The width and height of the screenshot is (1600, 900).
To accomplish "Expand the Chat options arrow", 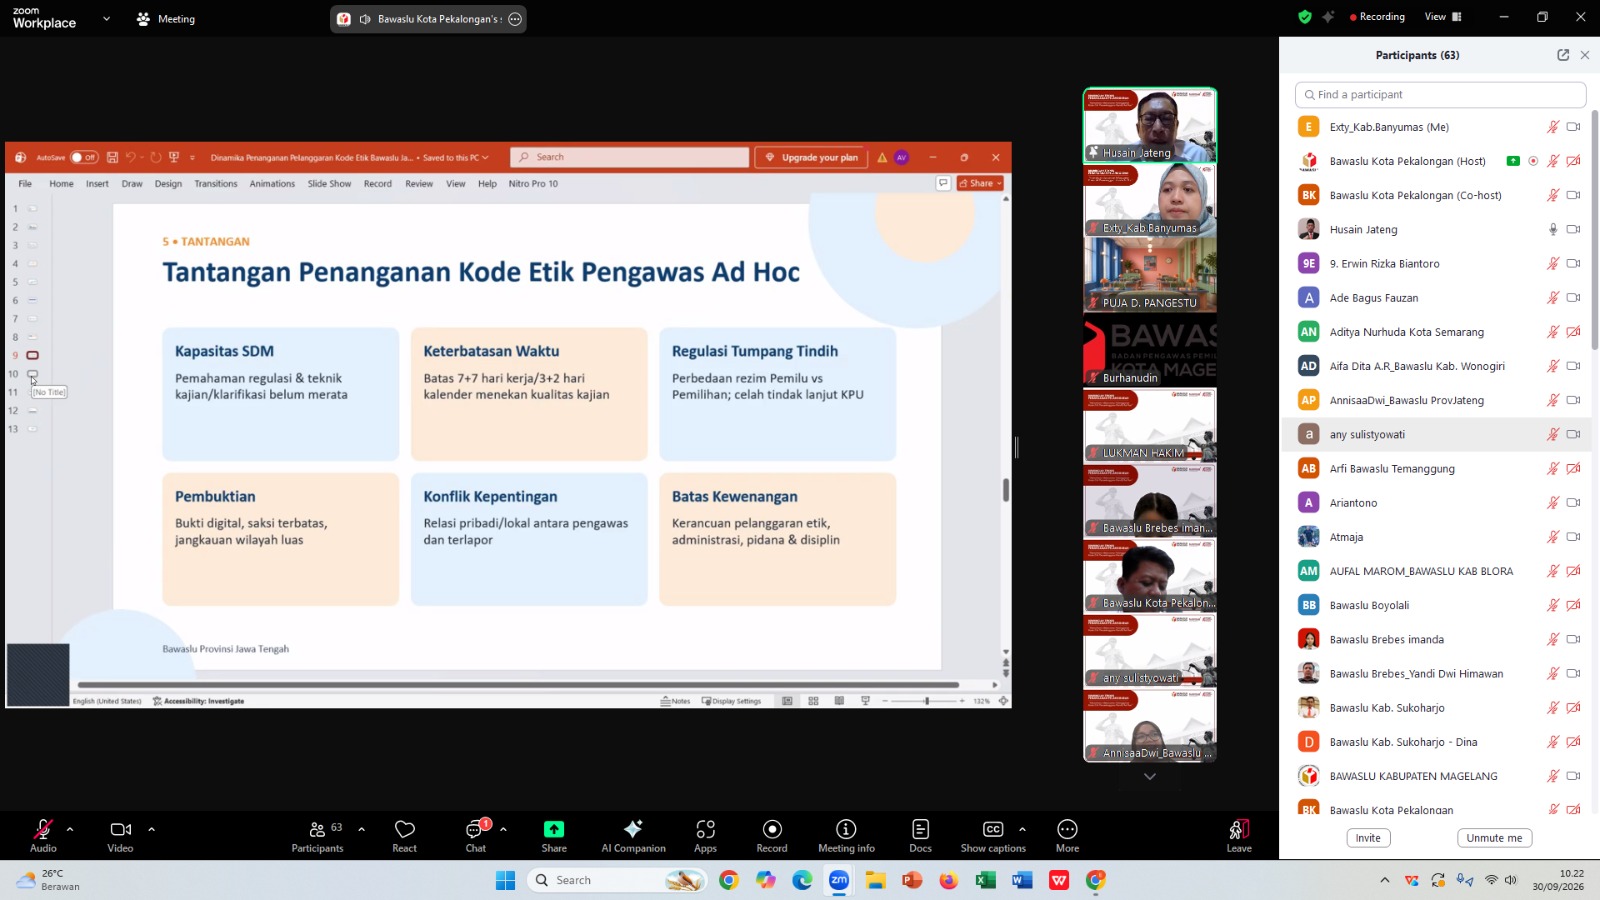I will tap(503, 829).
